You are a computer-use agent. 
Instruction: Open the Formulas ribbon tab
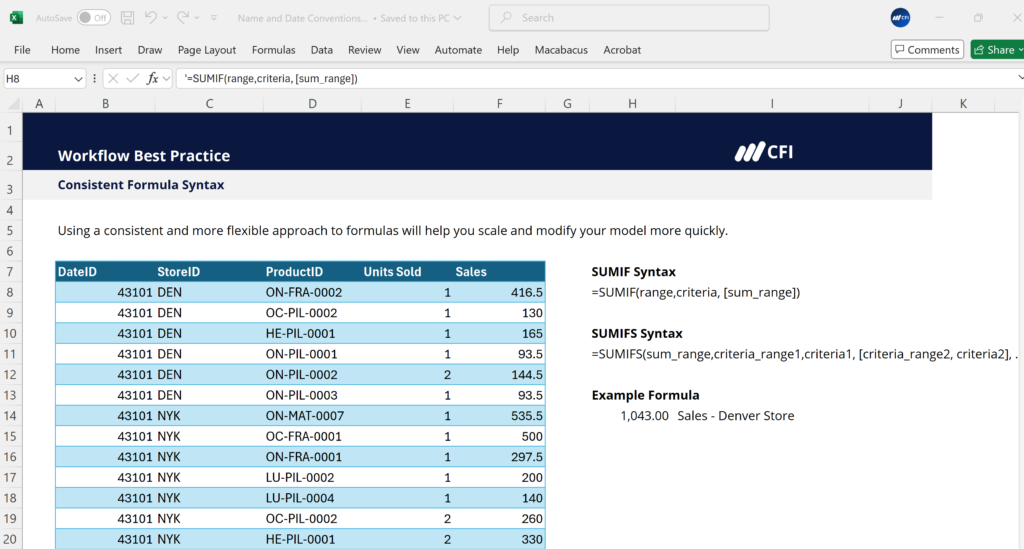[273, 49]
